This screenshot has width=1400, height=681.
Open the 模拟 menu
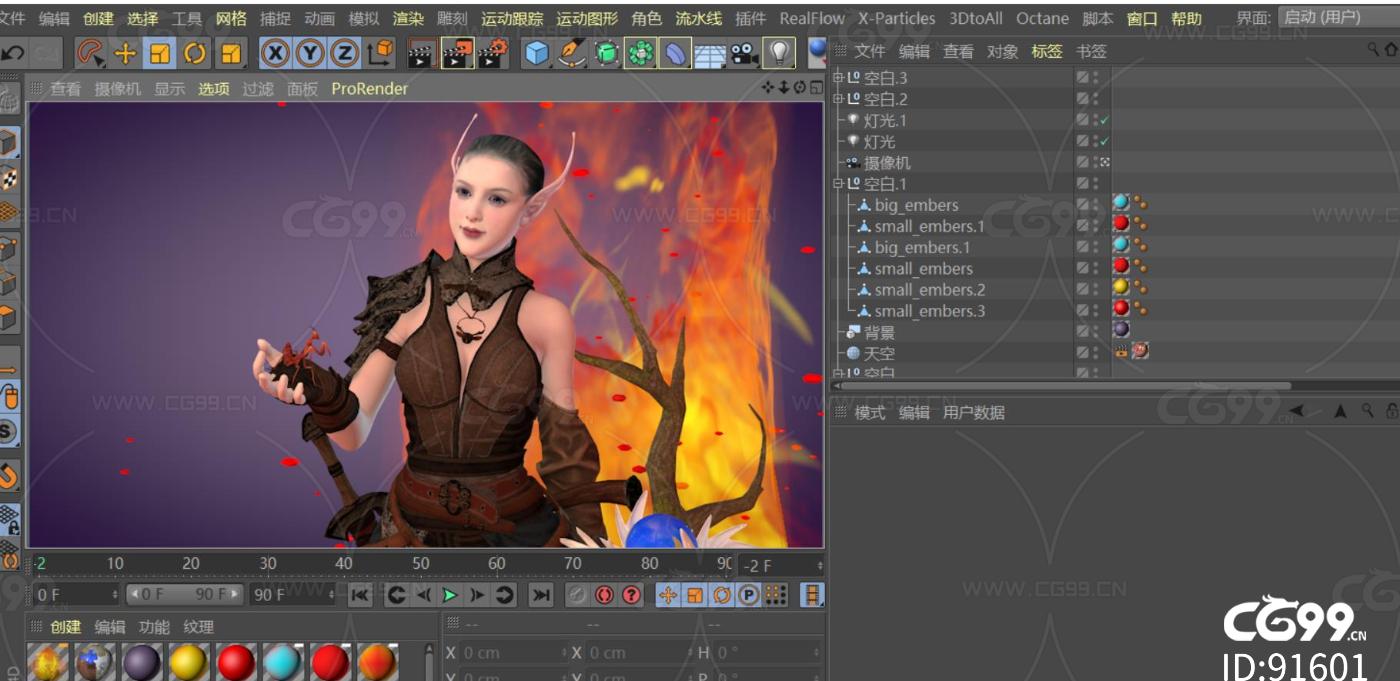pos(364,18)
